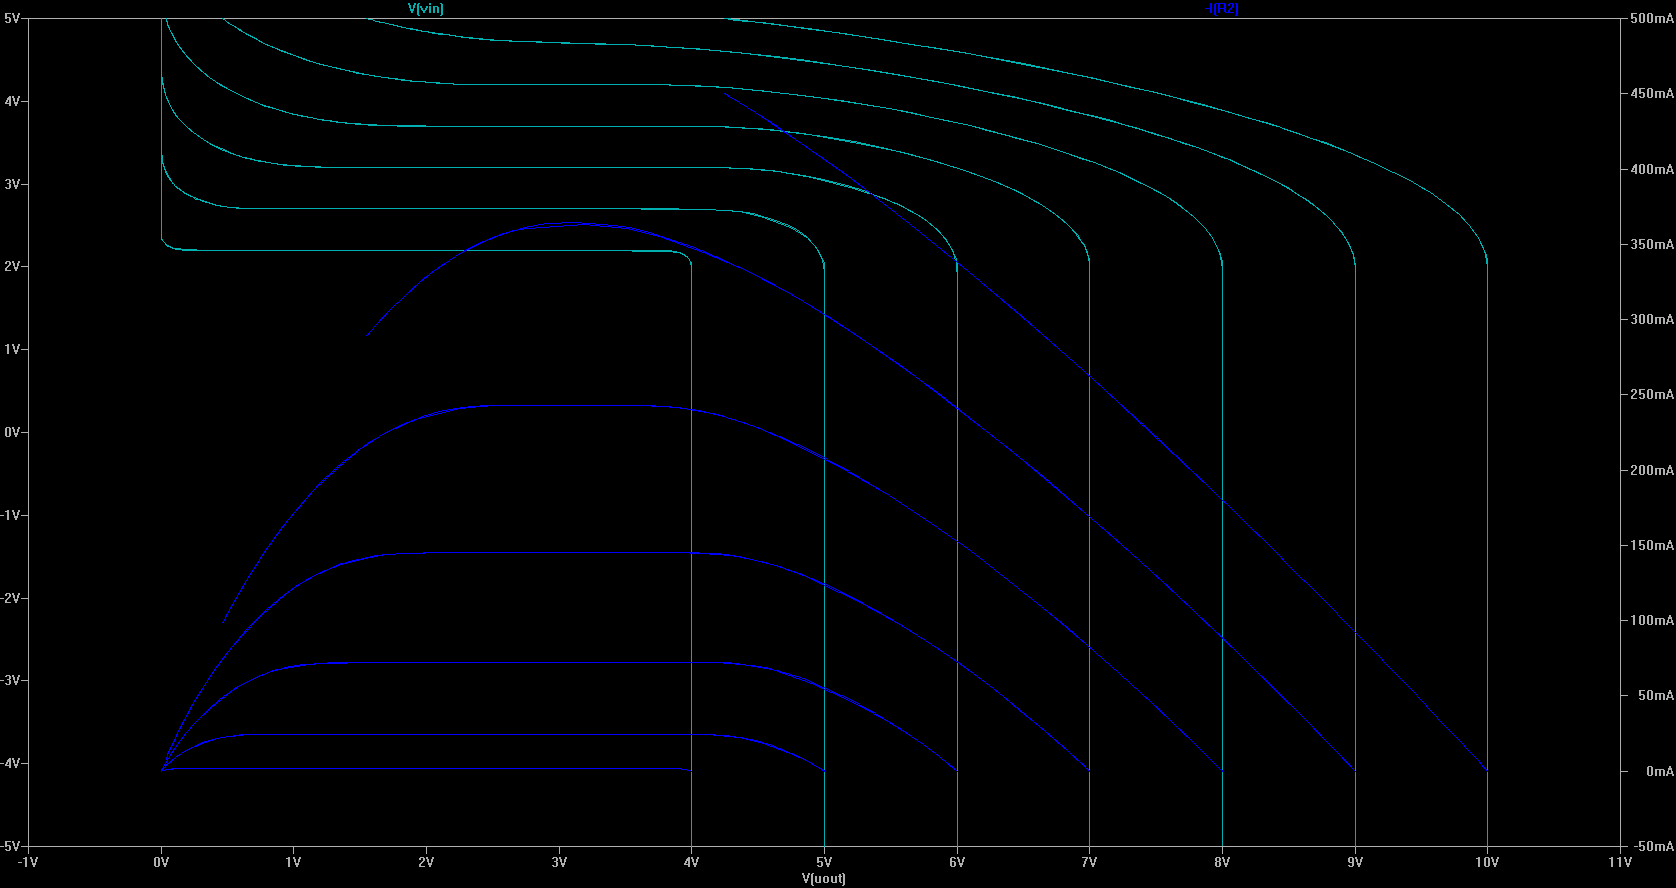Screen dimensions: 1676x888
Task: Click the -I(R2) trace label
Action: (x=1221, y=8)
